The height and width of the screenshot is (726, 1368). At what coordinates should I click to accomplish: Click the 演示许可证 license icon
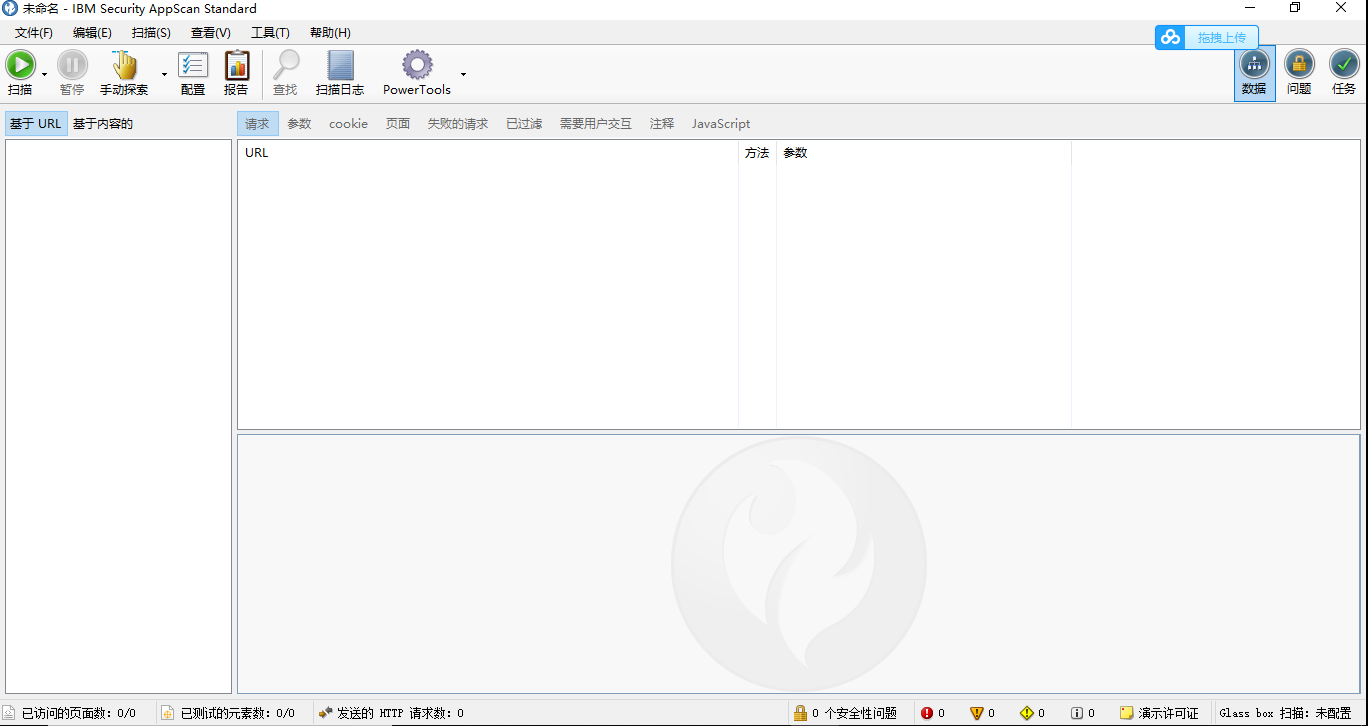[x=1127, y=713]
